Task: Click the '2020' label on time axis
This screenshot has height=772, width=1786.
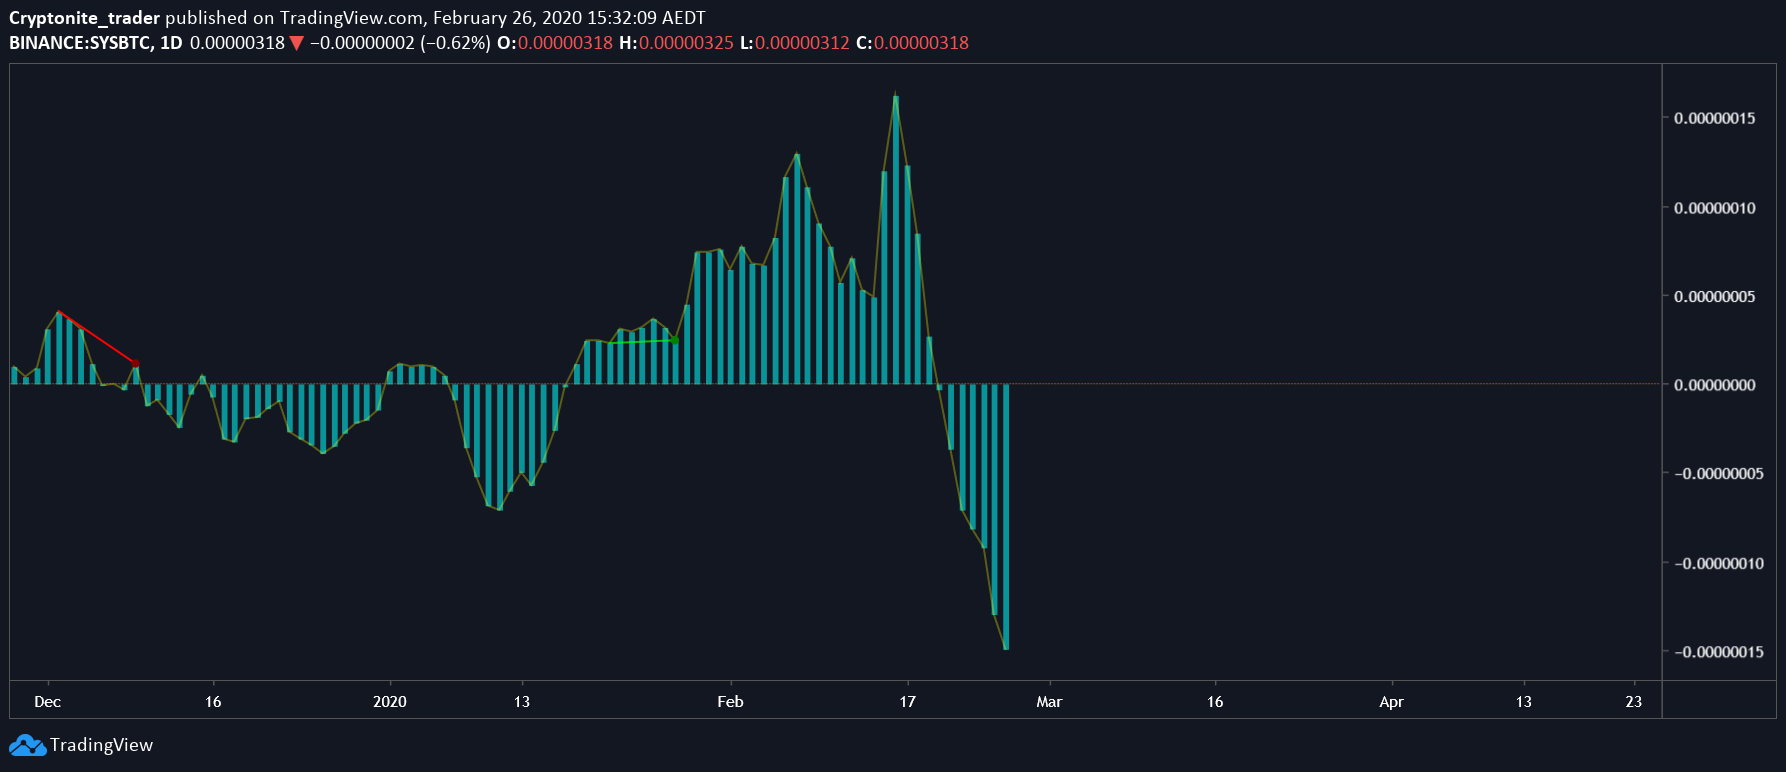Action: coord(390,702)
